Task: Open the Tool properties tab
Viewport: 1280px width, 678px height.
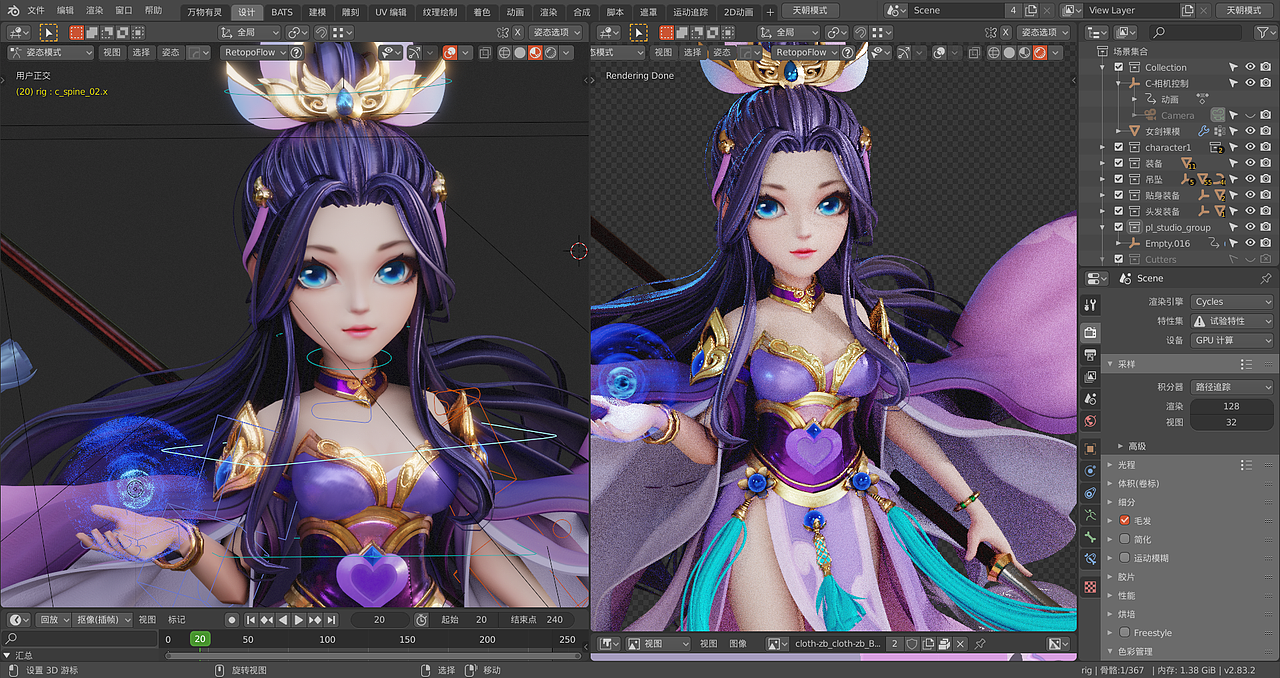Action: [x=1091, y=305]
